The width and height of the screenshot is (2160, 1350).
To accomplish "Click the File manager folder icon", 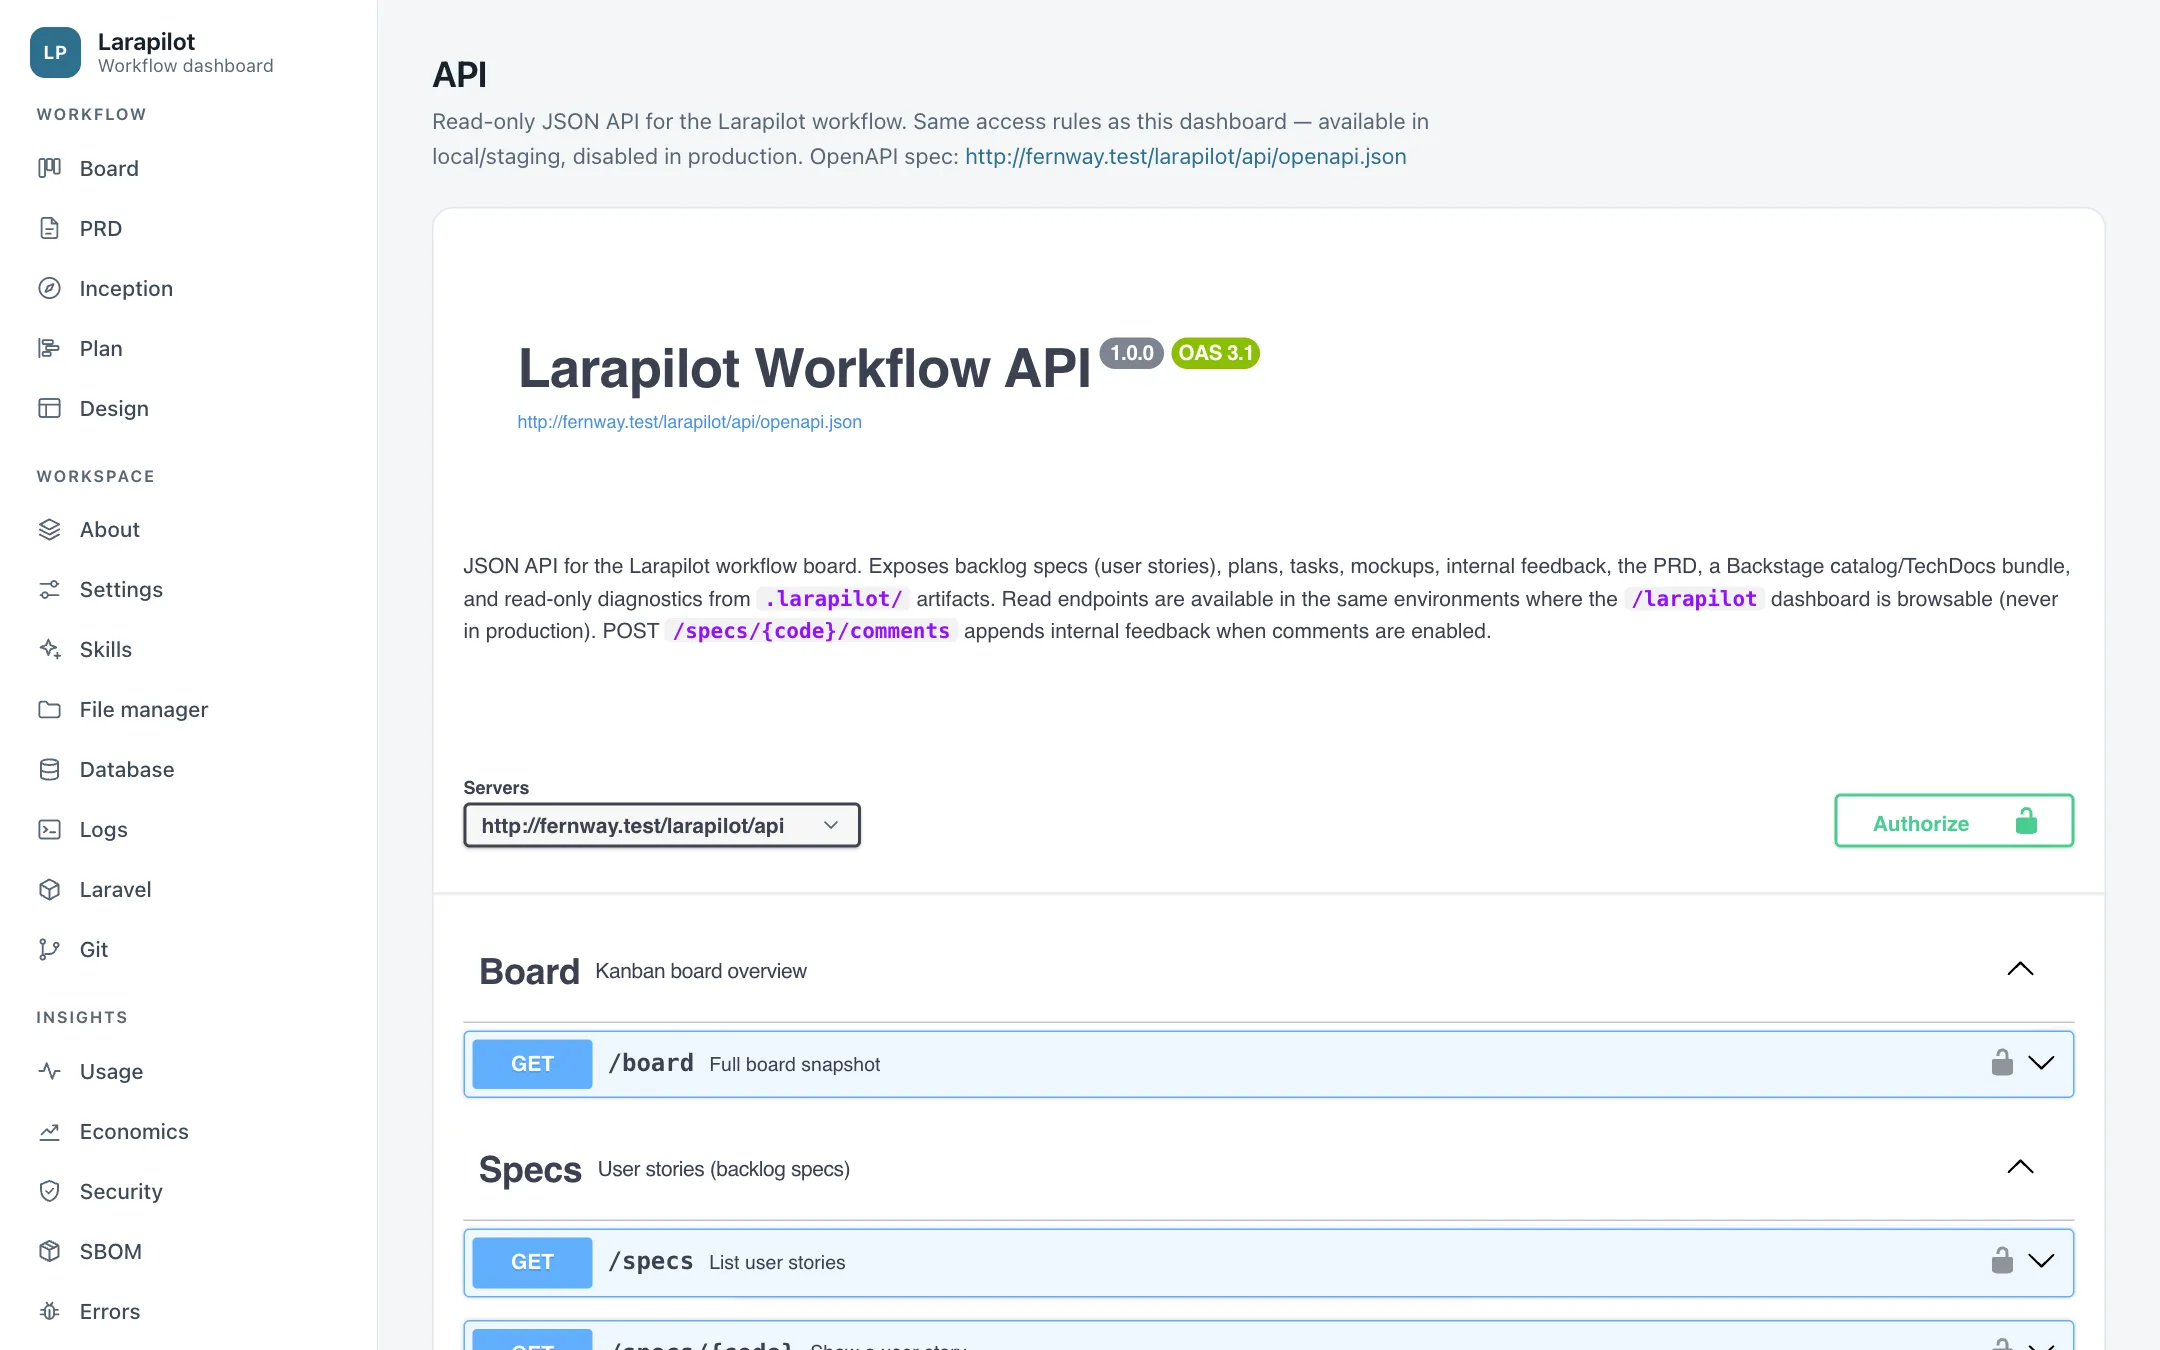I will [49, 709].
